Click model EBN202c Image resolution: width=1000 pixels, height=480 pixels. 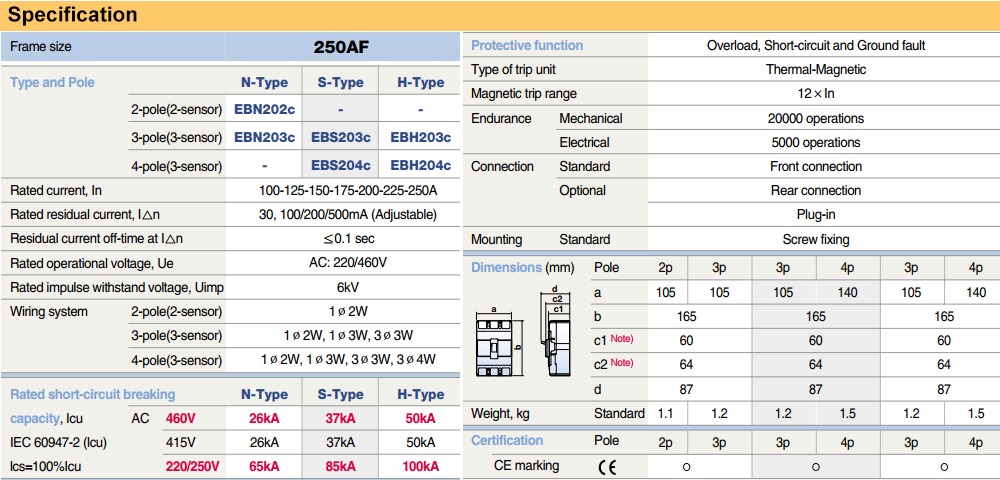[265, 109]
